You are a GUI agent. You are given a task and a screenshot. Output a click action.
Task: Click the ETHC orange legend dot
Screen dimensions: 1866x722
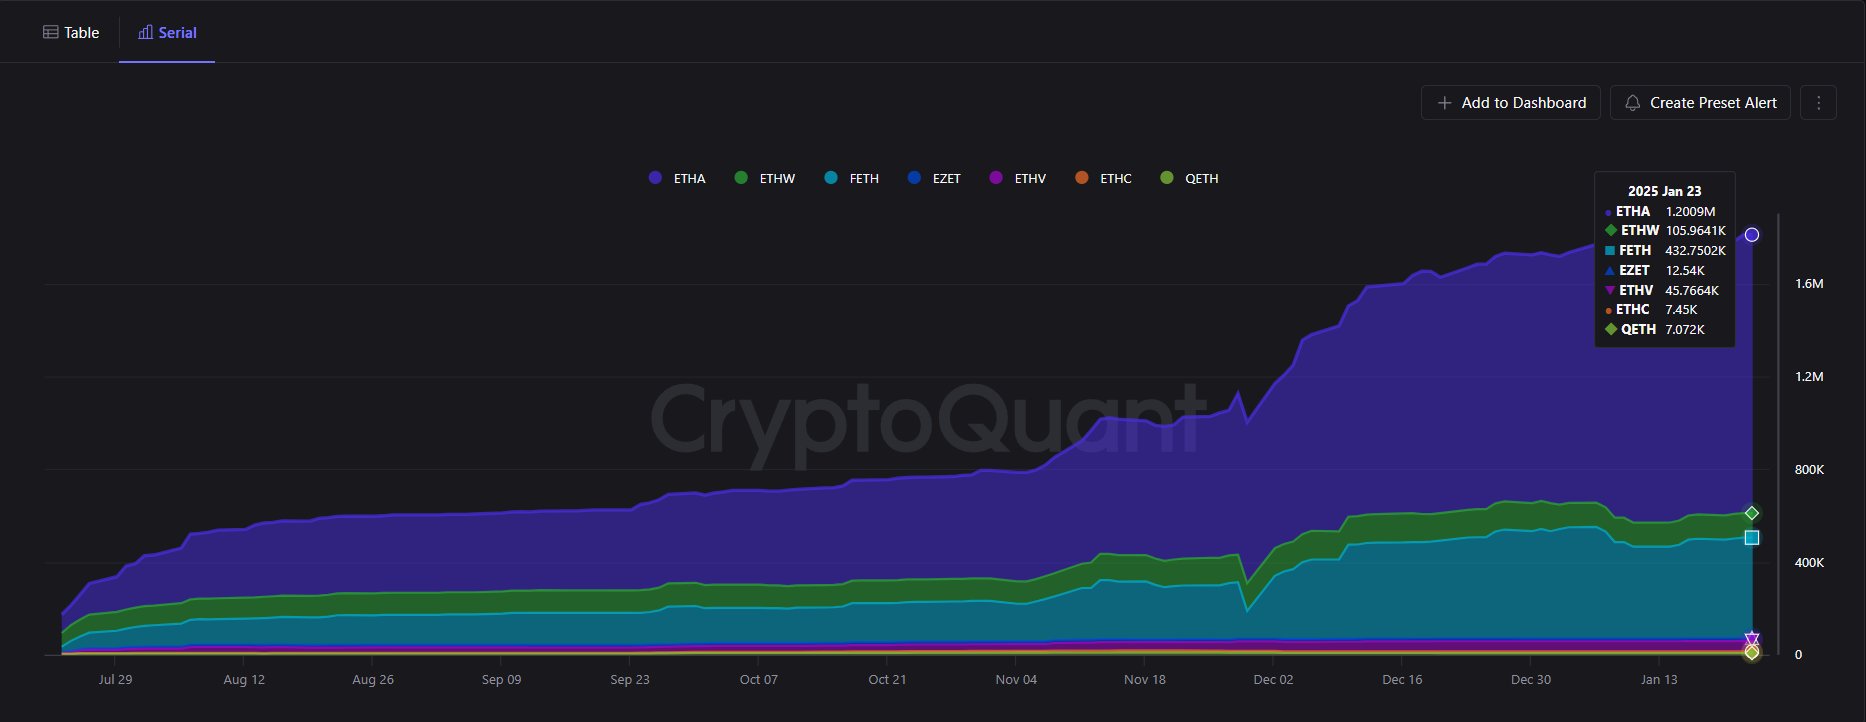(1082, 178)
